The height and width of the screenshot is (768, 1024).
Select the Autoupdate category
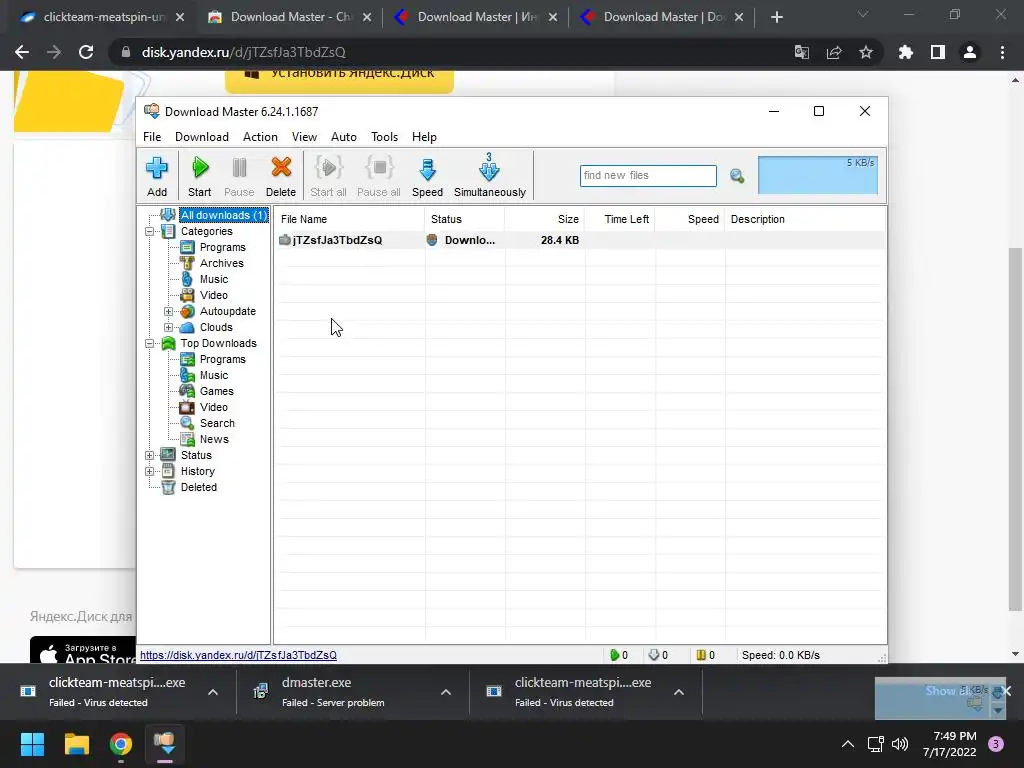227,311
